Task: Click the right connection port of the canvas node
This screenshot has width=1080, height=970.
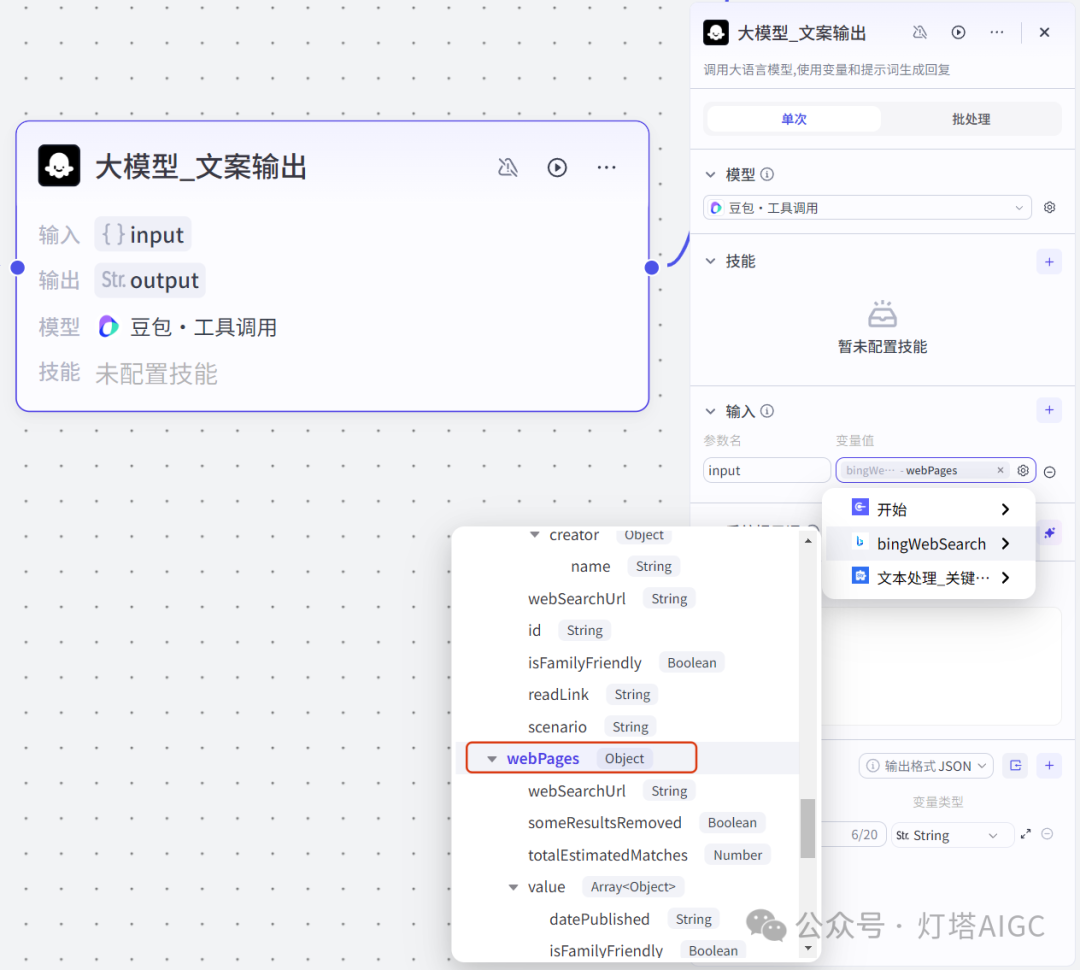Action: tap(652, 267)
